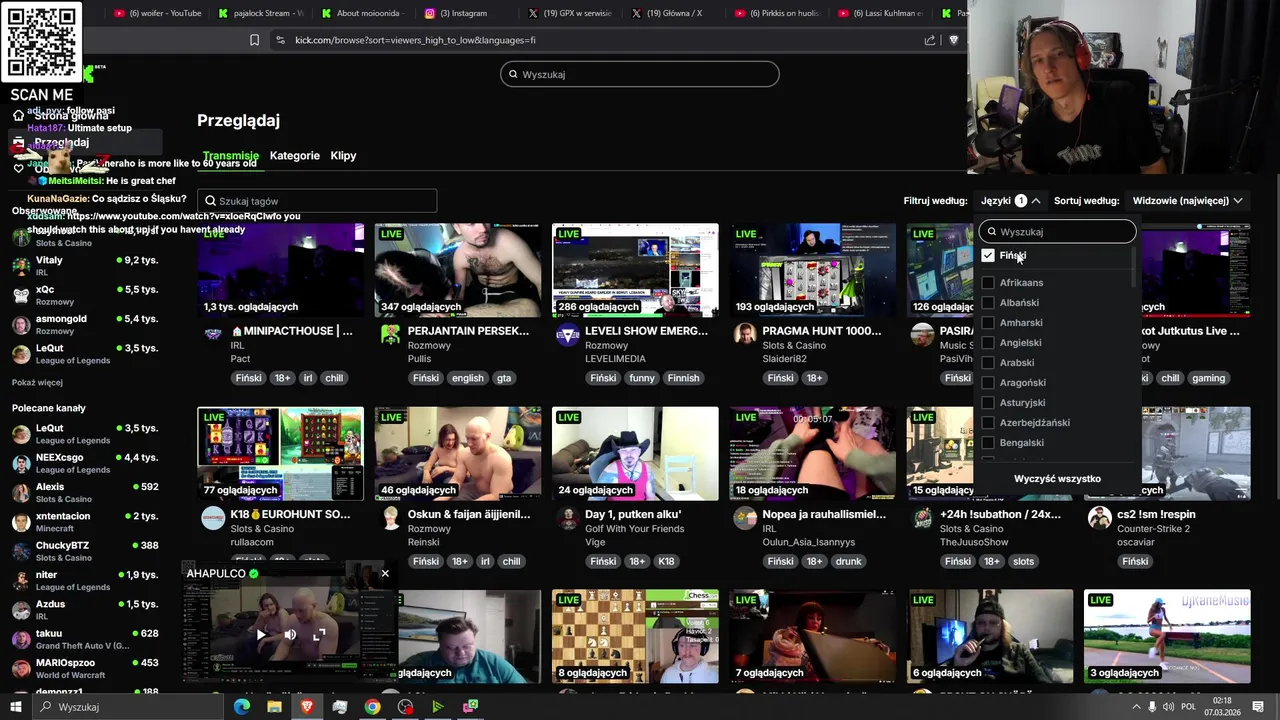This screenshot has height=720, width=1280.
Task: Check the Afrikaans language checkbox
Action: click(x=988, y=283)
